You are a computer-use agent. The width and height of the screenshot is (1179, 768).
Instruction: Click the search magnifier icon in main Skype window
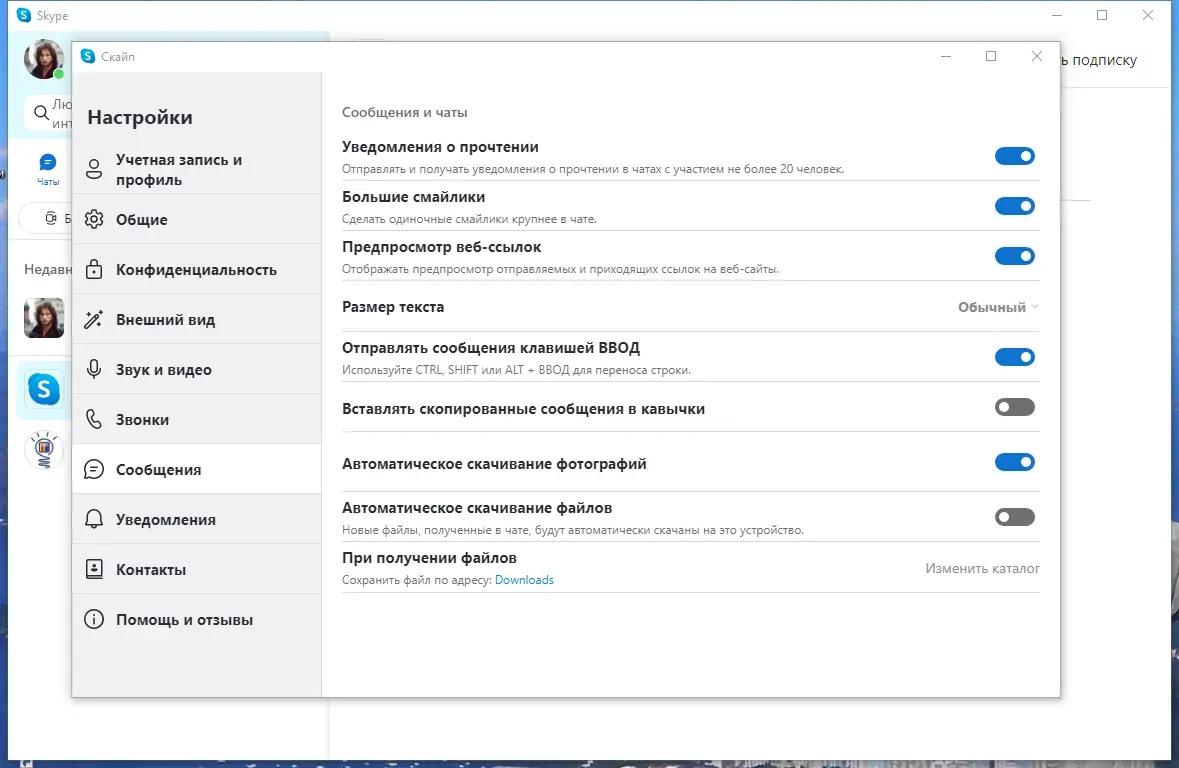(x=41, y=113)
